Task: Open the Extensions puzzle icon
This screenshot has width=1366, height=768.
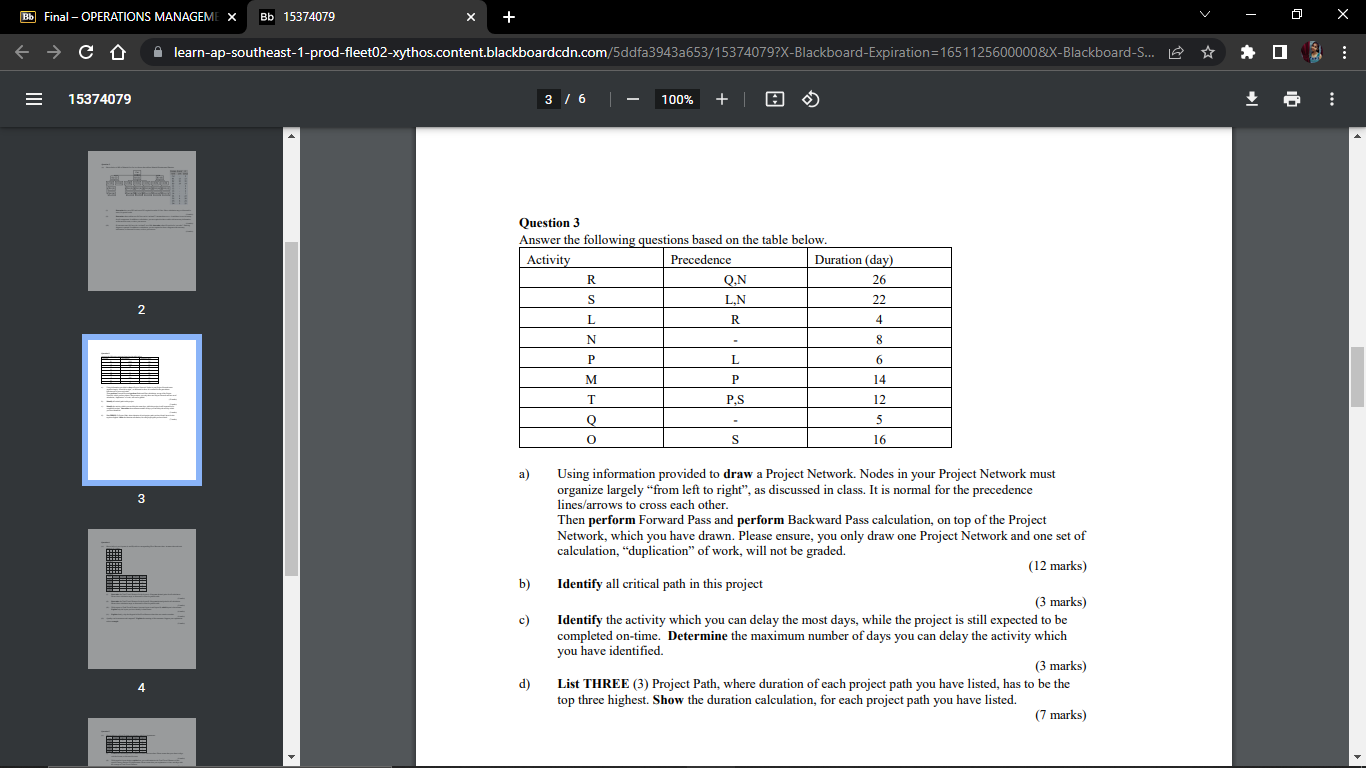Action: 1249,52
